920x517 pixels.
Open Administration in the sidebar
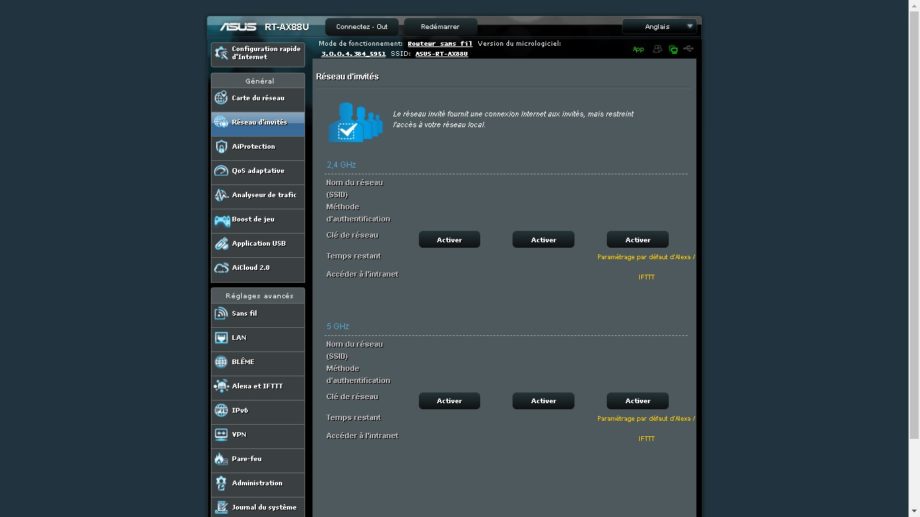257,483
